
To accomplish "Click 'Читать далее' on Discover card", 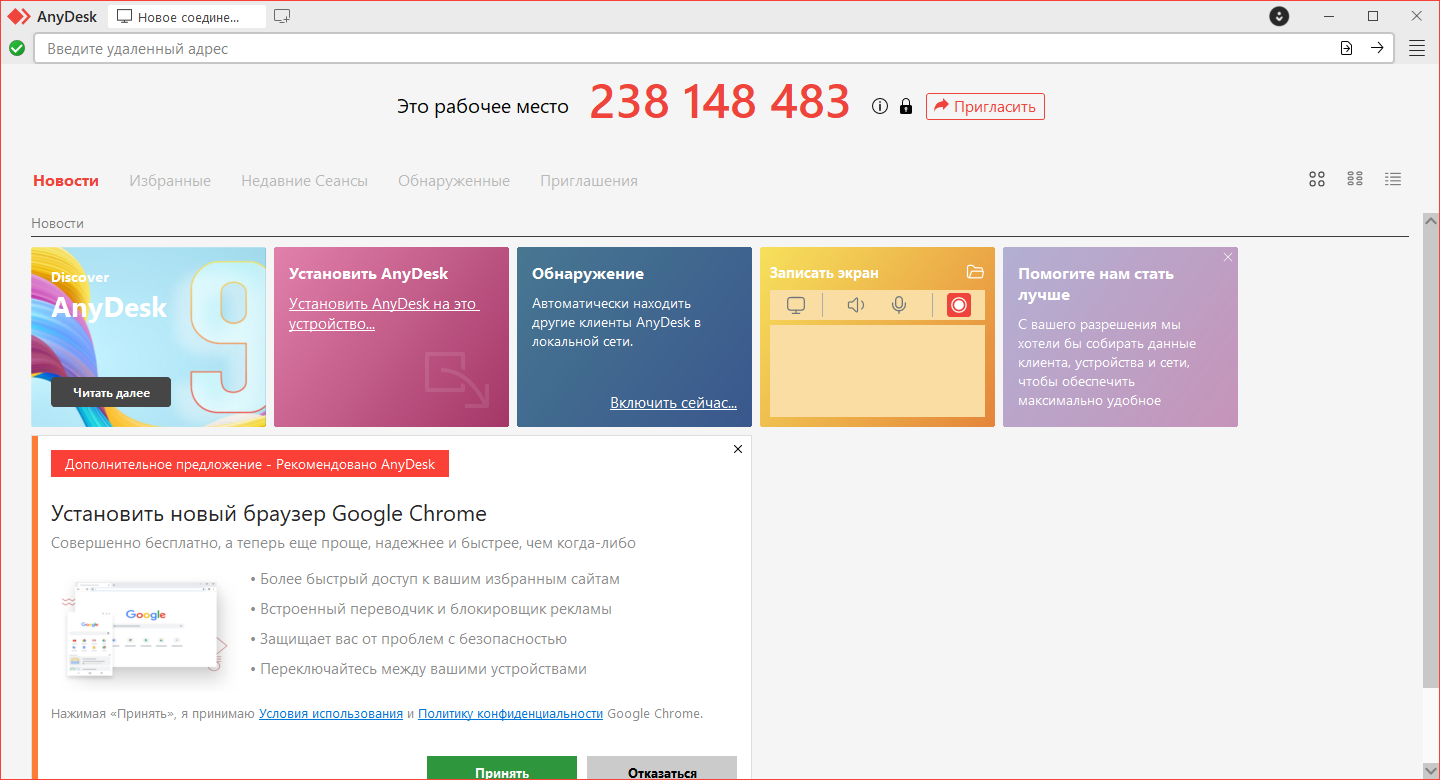I will pyautogui.click(x=111, y=392).
